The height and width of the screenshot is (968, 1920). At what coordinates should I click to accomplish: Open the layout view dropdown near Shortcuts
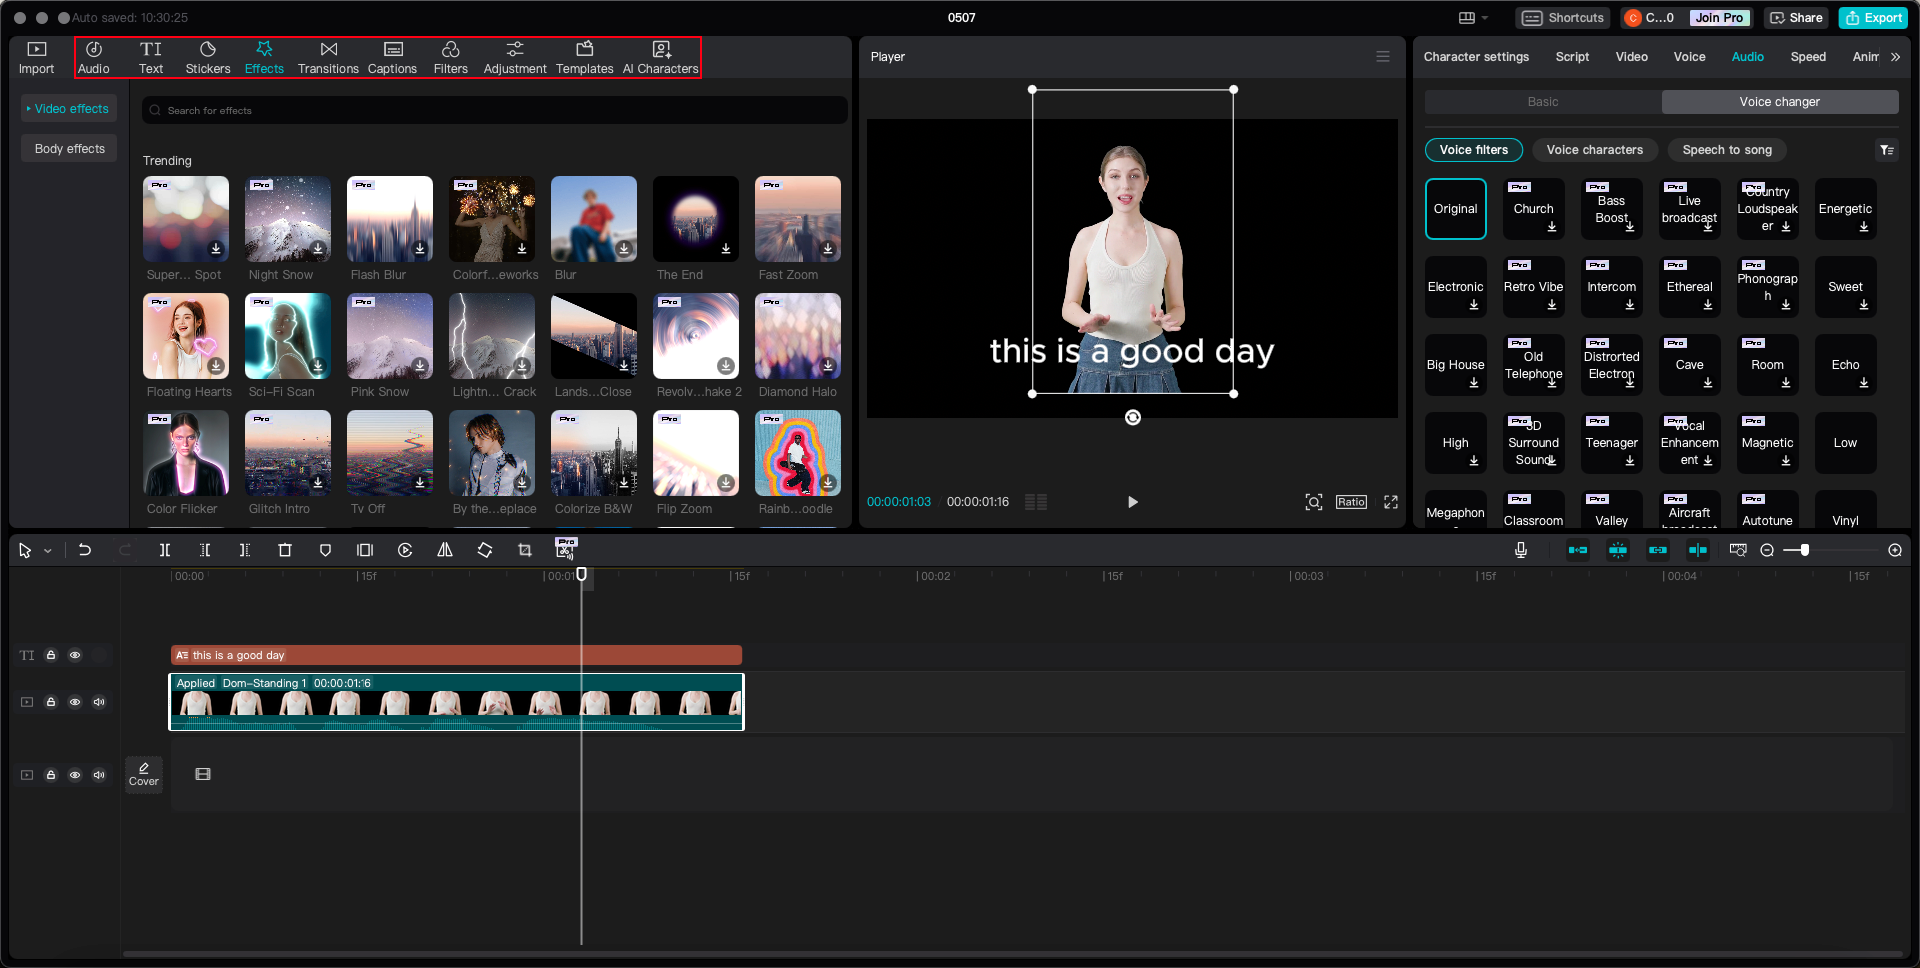pos(1472,17)
